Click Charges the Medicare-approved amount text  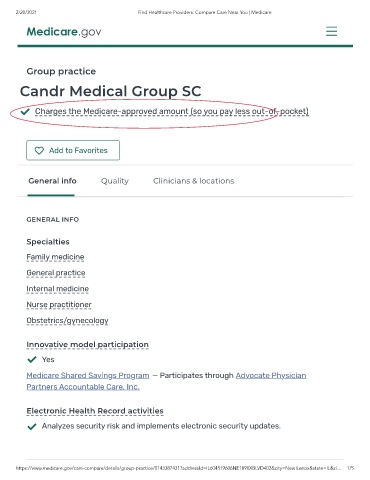click(172, 111)
